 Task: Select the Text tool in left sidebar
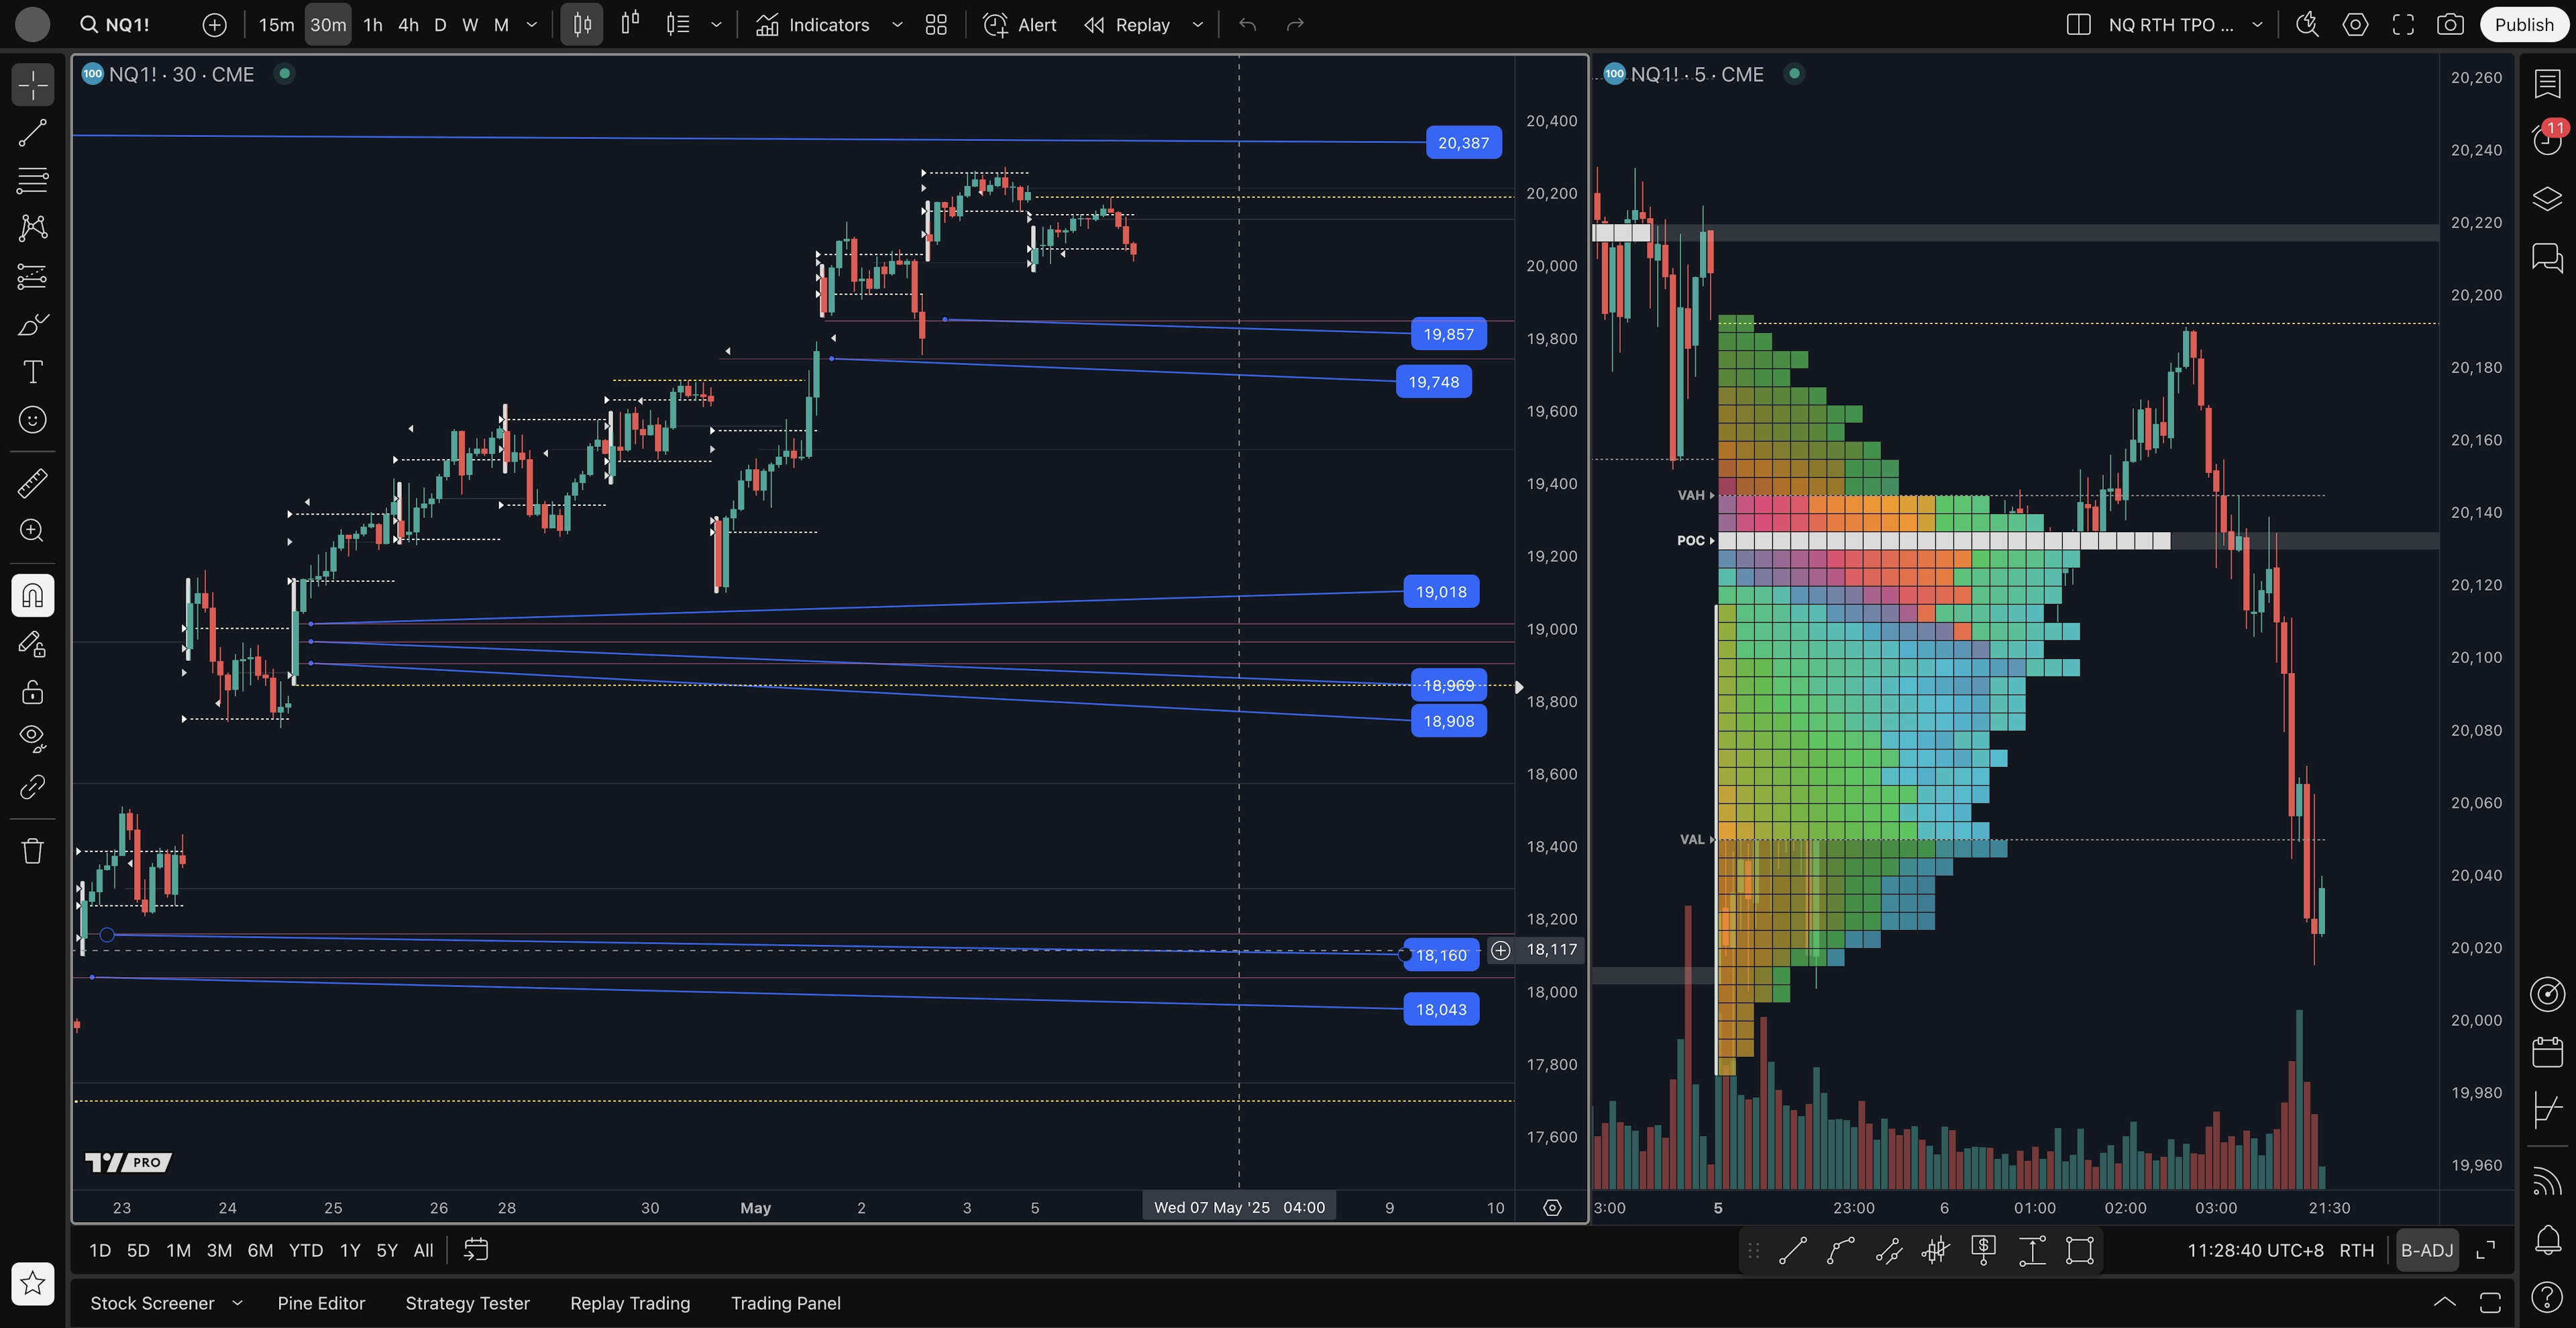[32, 372]
